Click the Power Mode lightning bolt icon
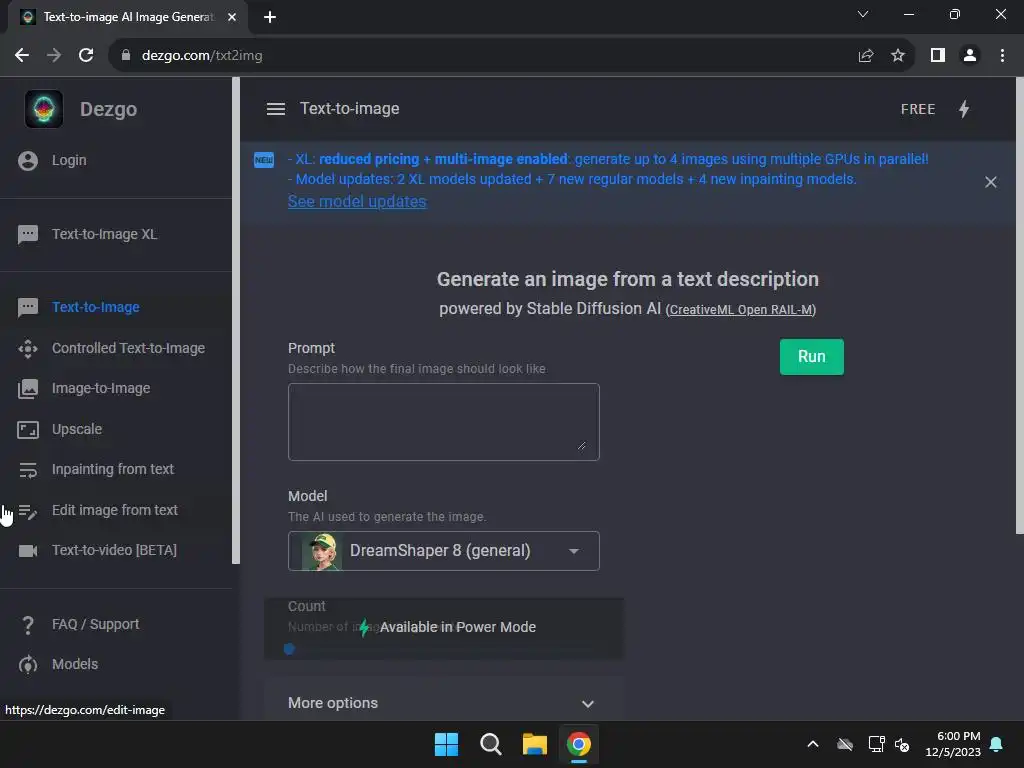The height and width of the screenshot is (768, 1024). coord(964,109)
